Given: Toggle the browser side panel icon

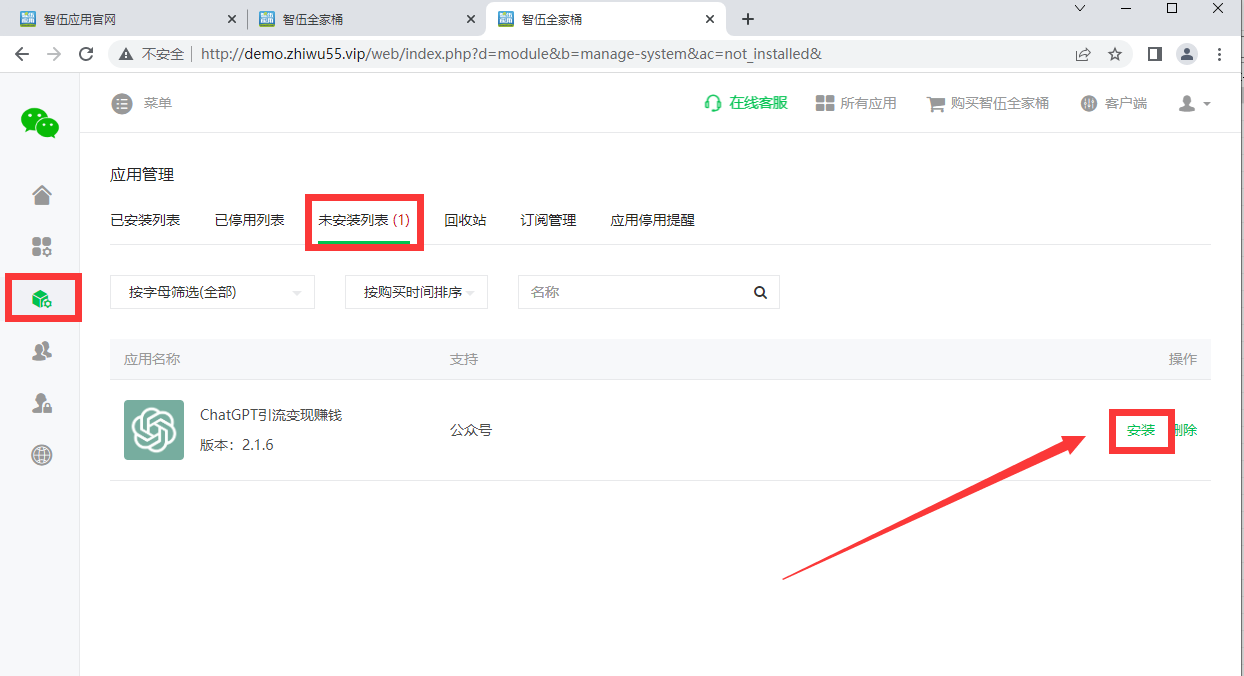Looking at the screenshot, I should tap(1155, 54).
